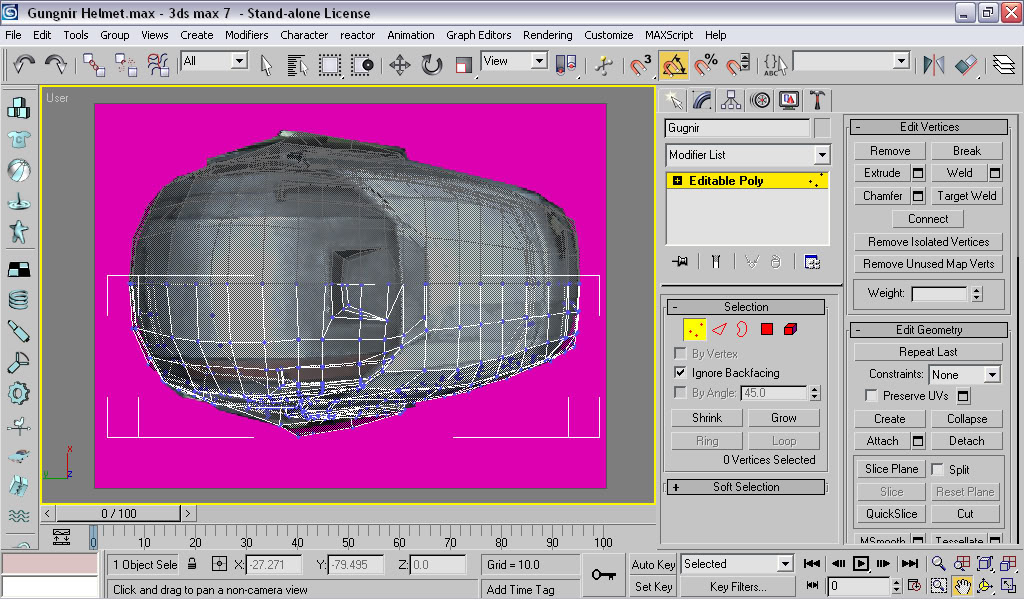Open the Constraints dropdown set to None
Viewport: 1024px width, 600px height.
pyautogui.click(x=991, y=375)
